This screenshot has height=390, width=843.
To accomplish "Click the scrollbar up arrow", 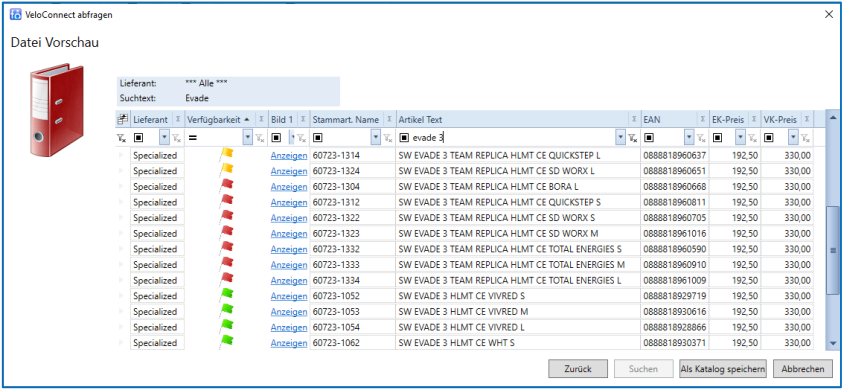I will coord(833,117).
